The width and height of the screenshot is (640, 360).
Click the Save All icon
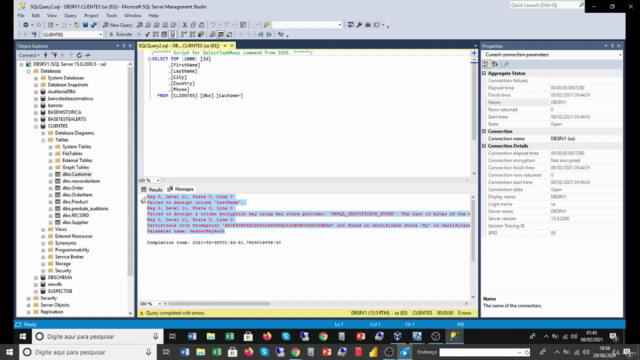(x=93, y=25)
